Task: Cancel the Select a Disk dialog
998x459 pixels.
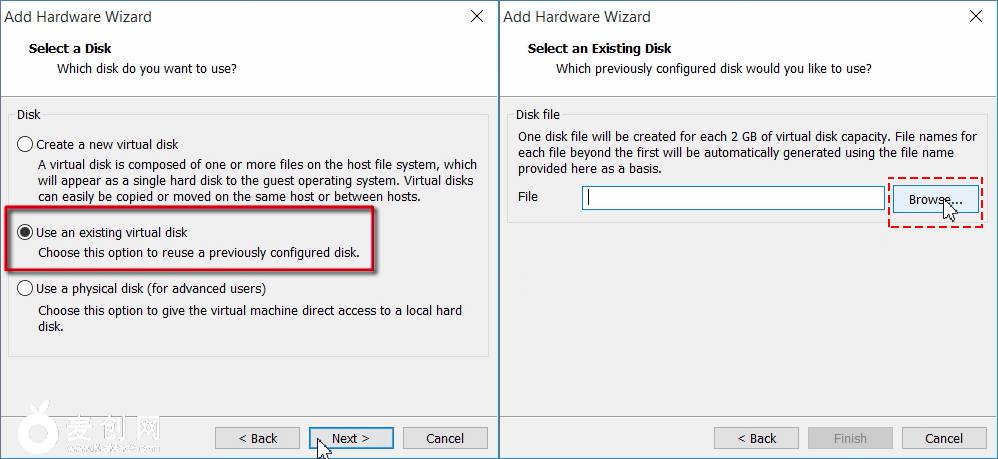Action: tap(445, 438)
